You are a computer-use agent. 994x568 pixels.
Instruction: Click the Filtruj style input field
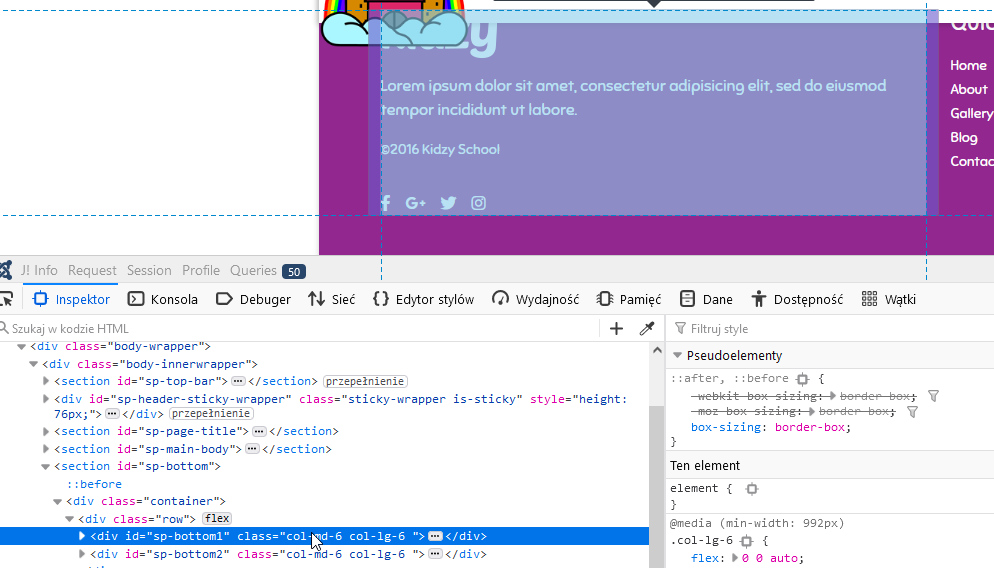point(830,329)
